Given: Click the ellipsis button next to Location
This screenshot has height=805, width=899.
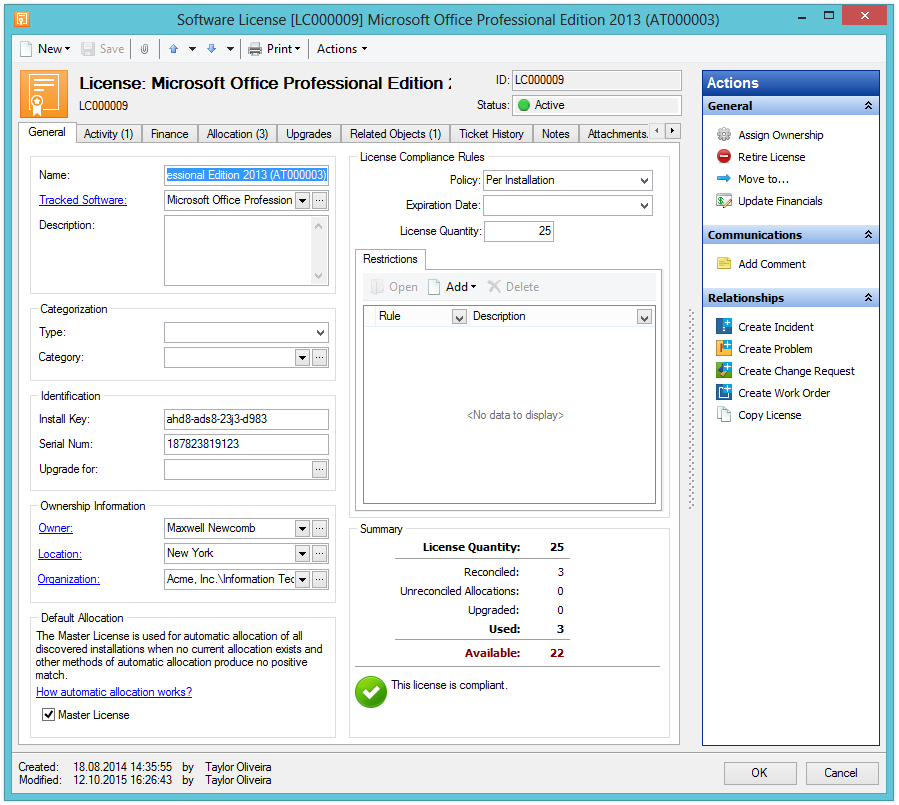Looking at the screenshot, I should pos(320,554).
